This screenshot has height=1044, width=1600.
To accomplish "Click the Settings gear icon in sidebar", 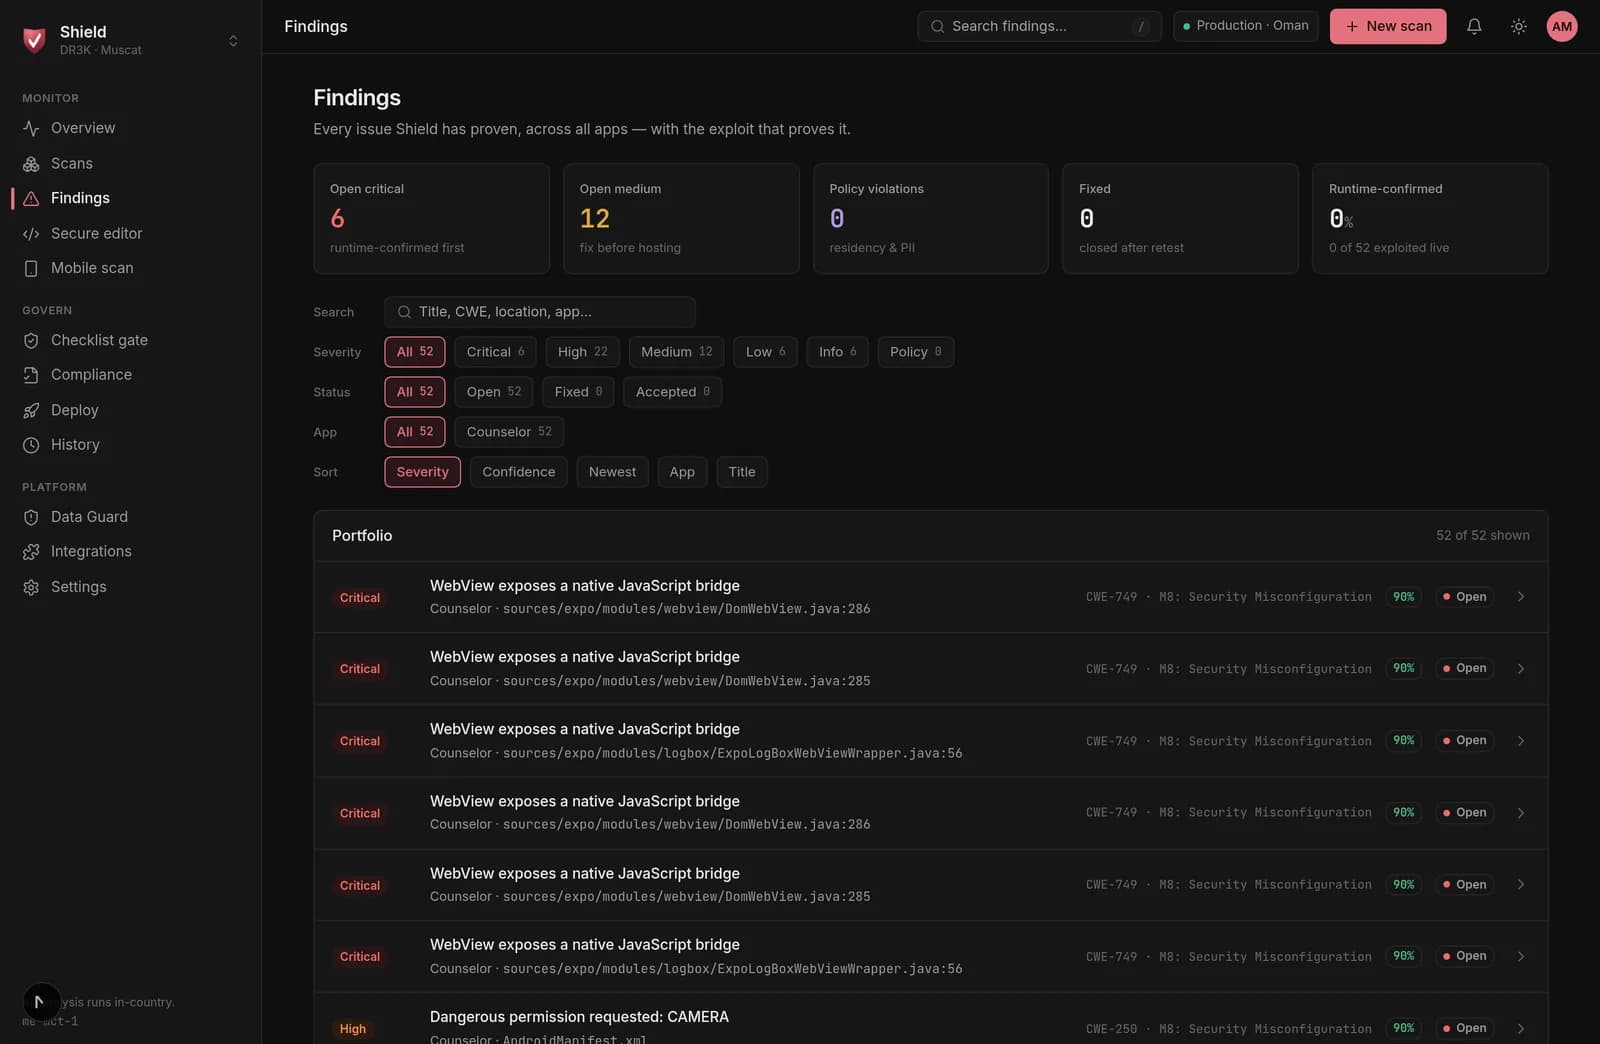I will pos(31,587).
